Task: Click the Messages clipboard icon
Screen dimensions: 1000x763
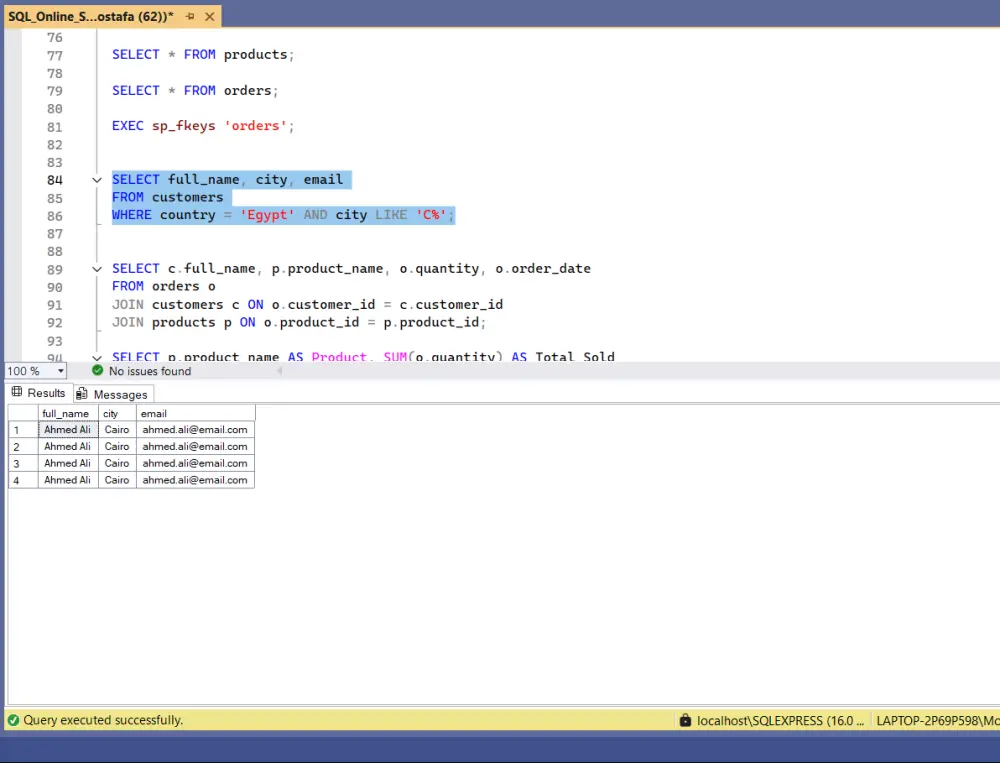Action: pos(81,393)
